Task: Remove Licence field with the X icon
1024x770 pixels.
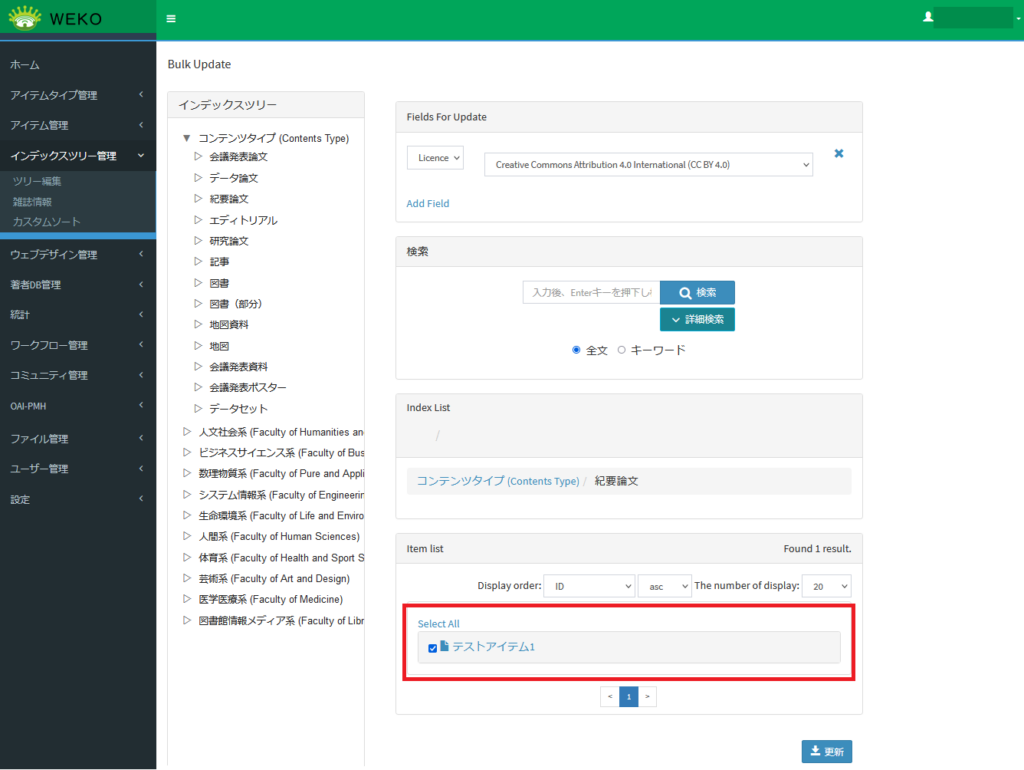Action: click(839, 154)
